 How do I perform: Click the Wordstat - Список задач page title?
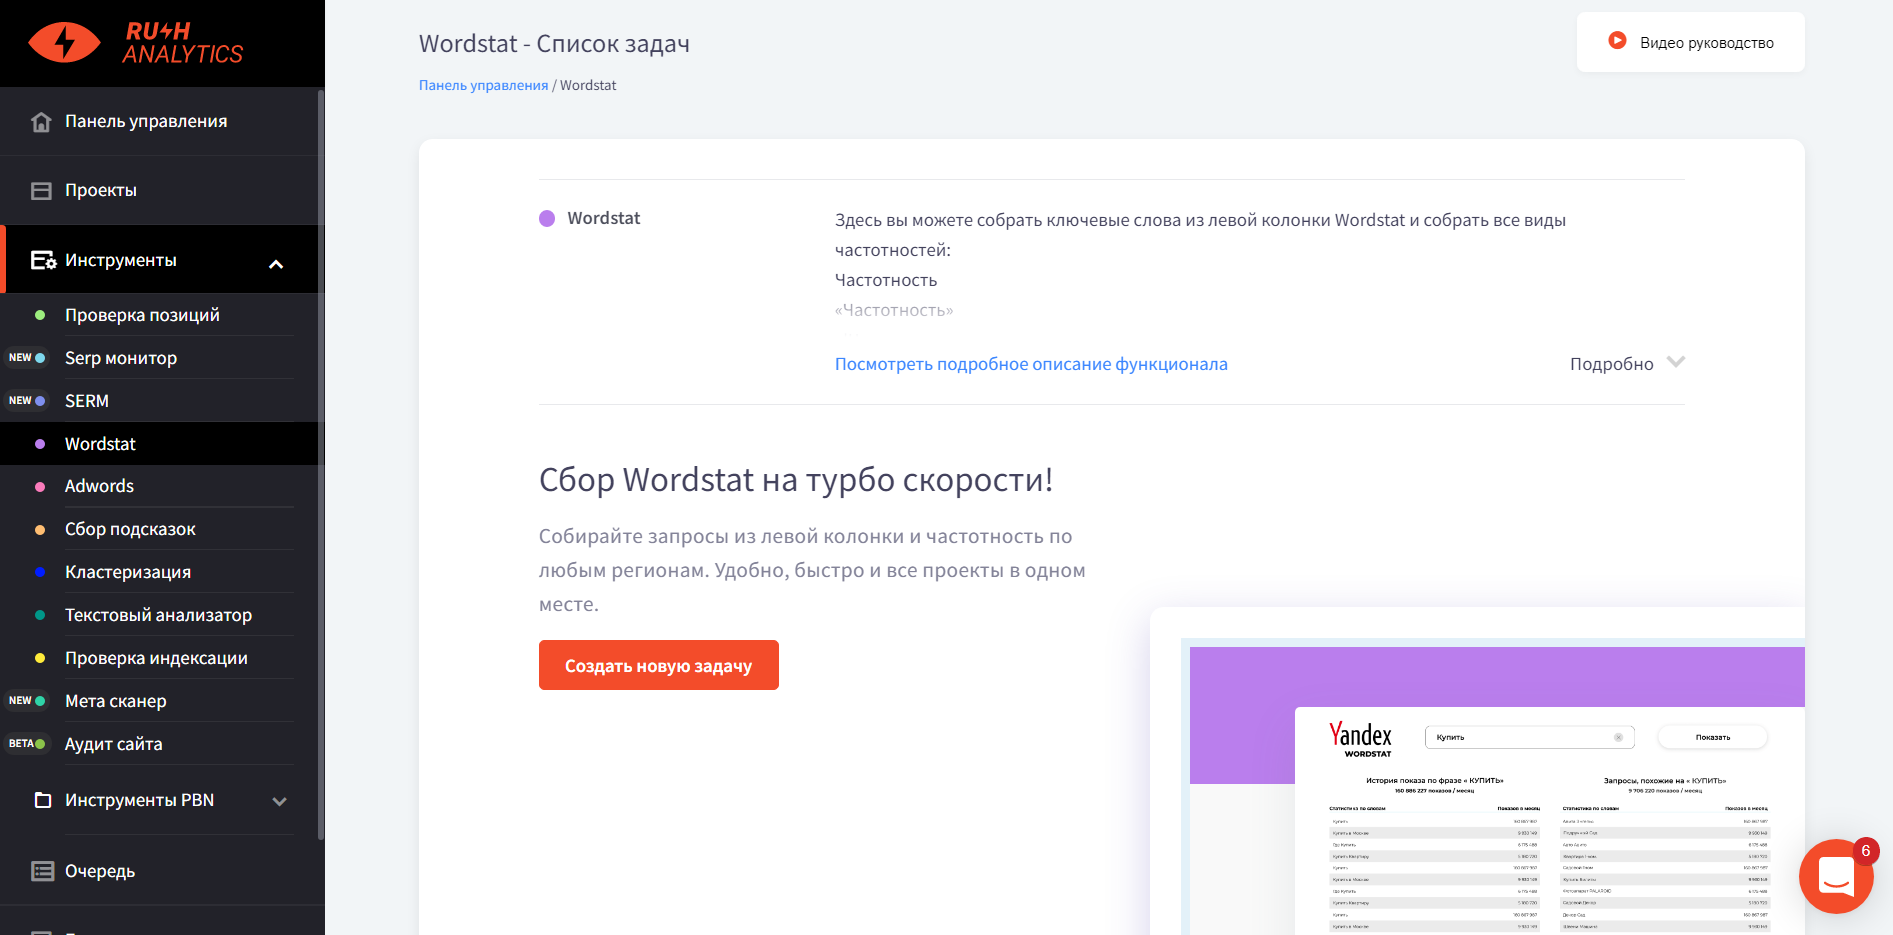(554, 44)
